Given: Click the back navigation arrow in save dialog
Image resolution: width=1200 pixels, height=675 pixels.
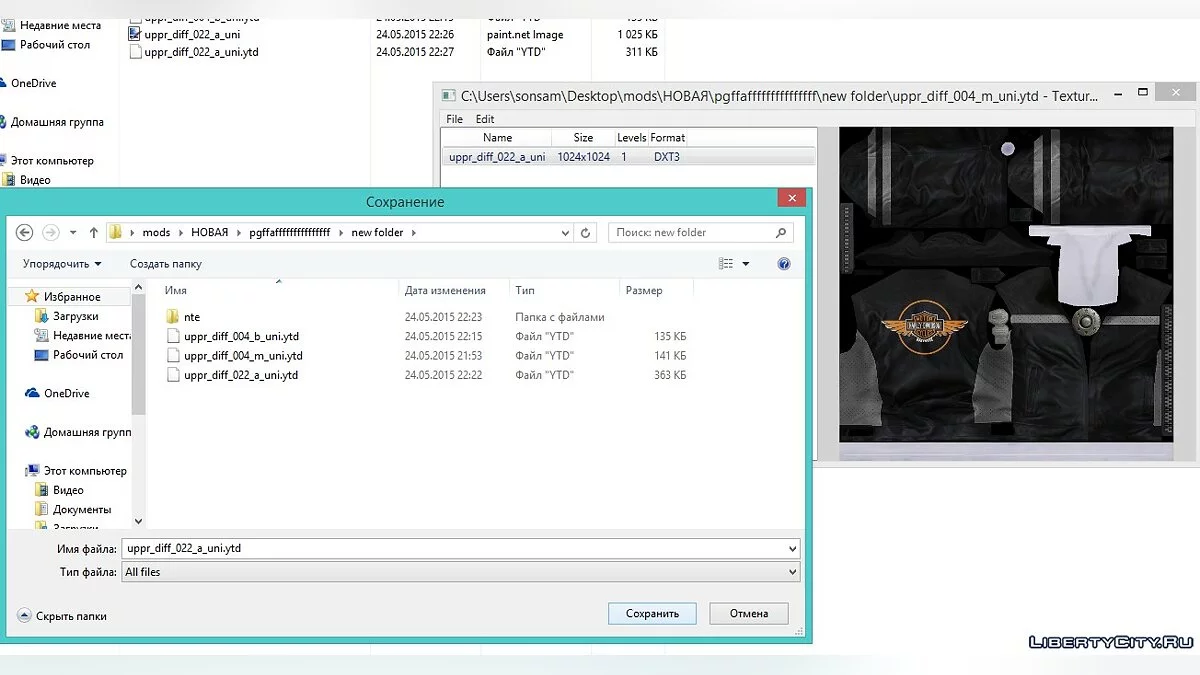Looking at the screenshot, I should pos(25,232).
